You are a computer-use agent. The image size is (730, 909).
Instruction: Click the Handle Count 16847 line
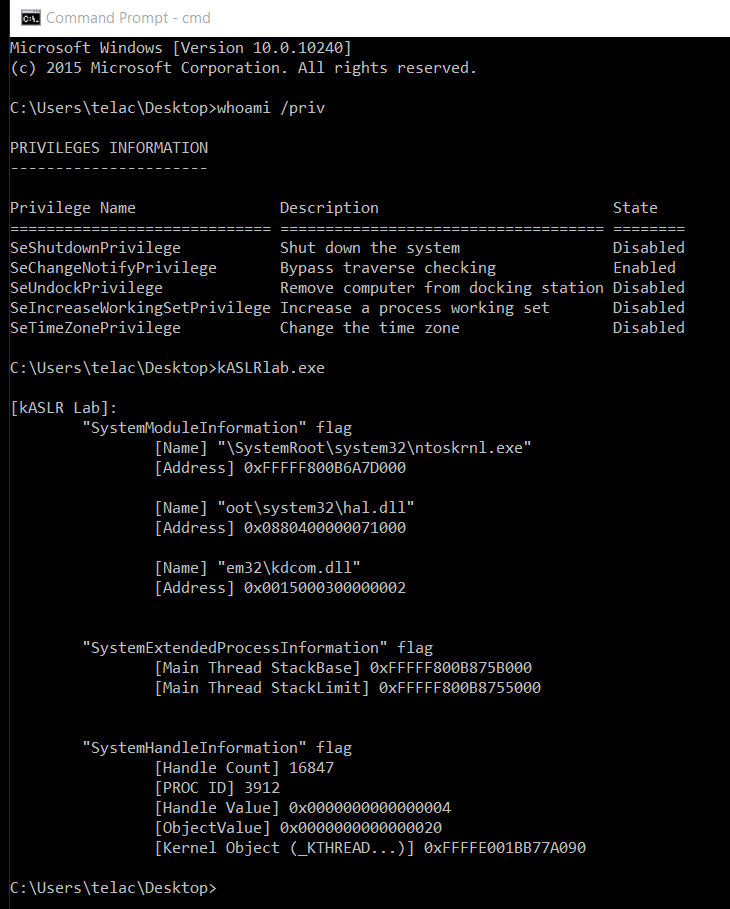(x=244, y=768)
